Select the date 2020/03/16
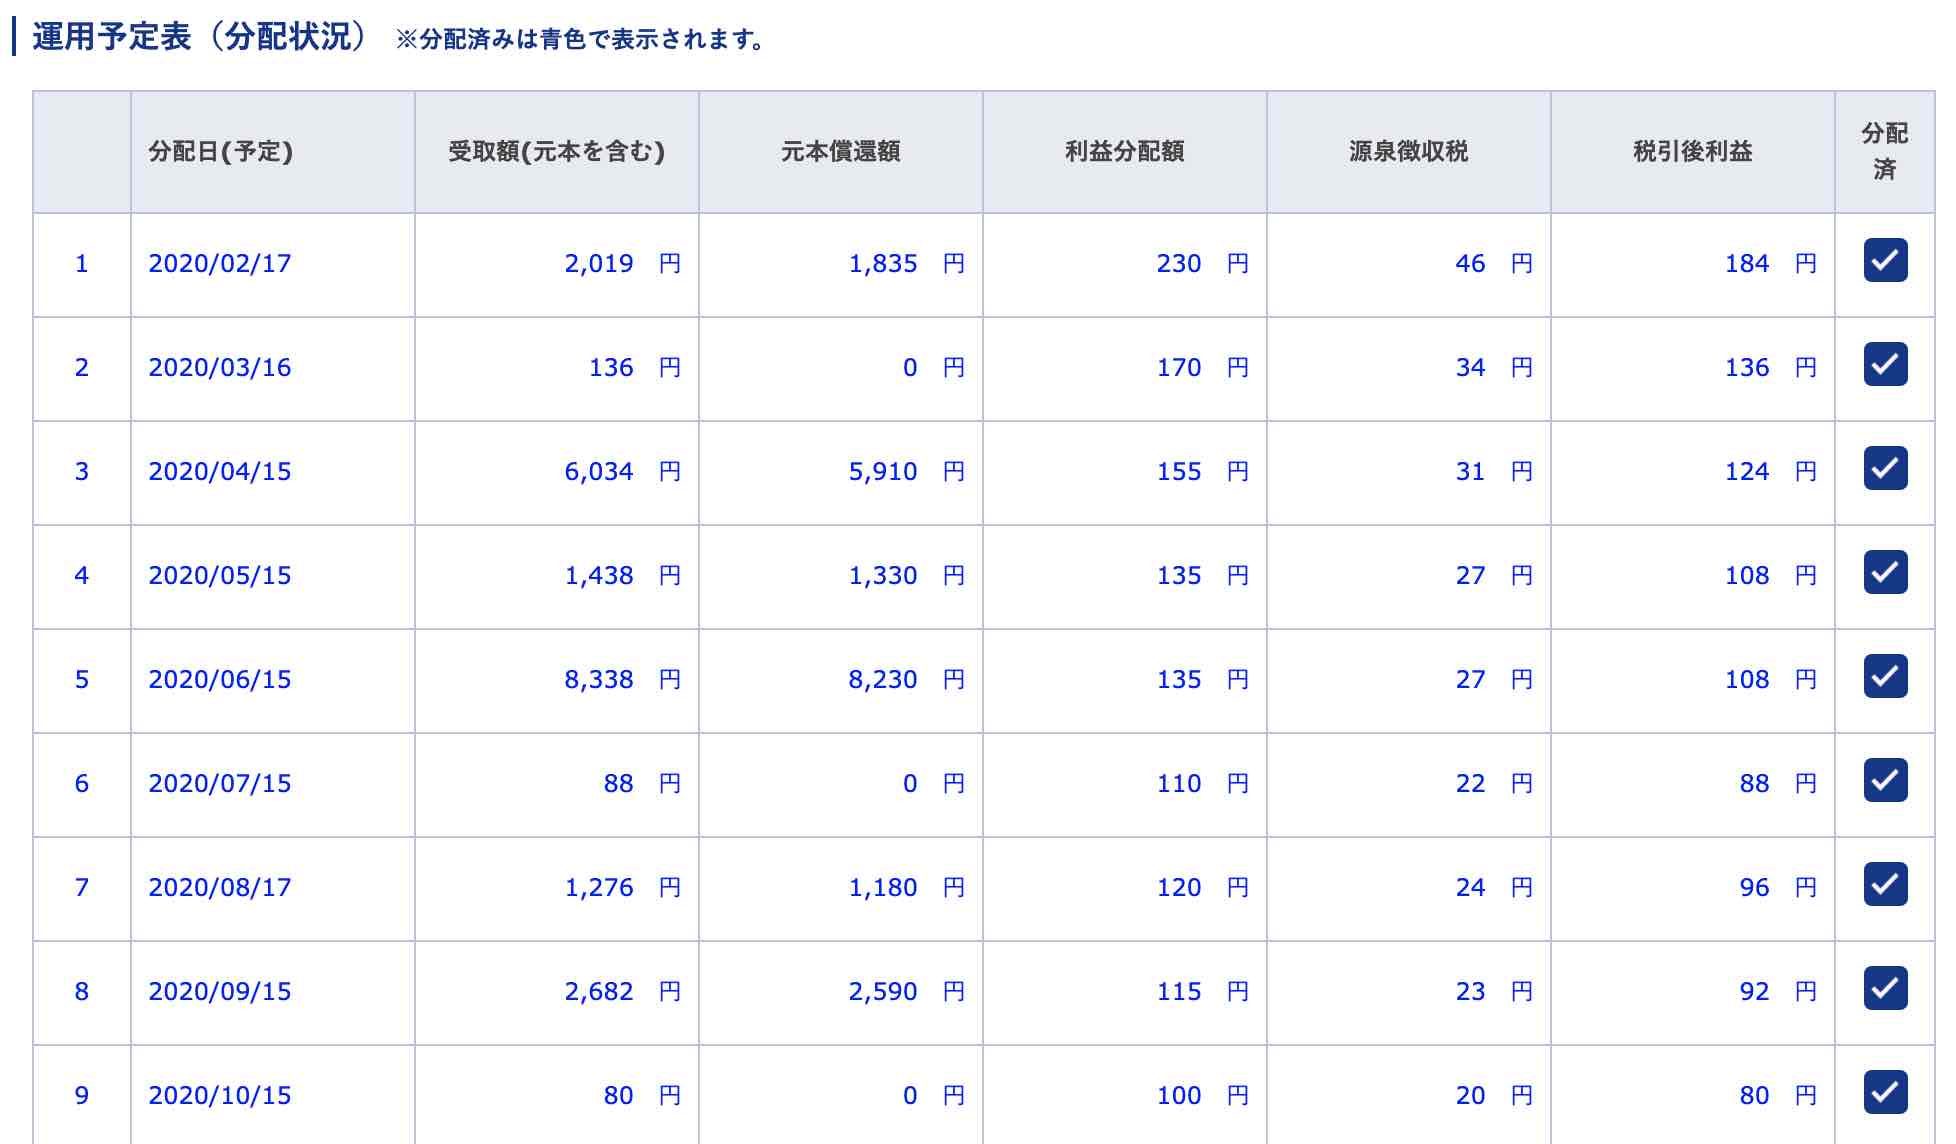Screen dimensions: 1956x1144 [x=220, y=367]
